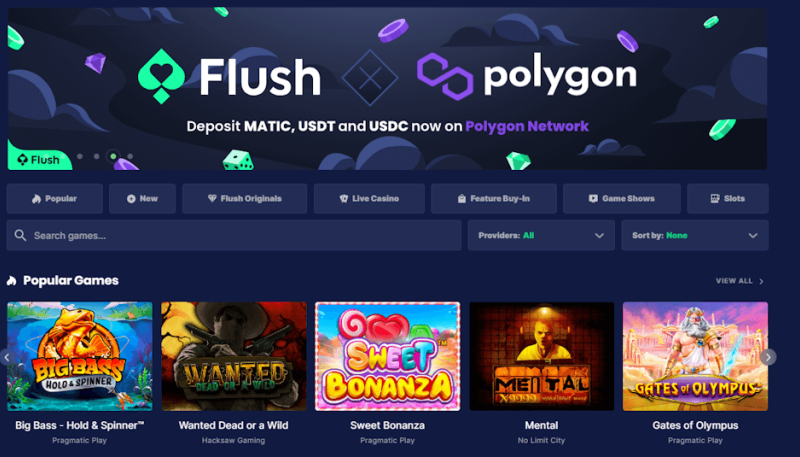Click the Feature Buy-In bag icon
This screenshot has height=457, width=800.
point(462,199)
